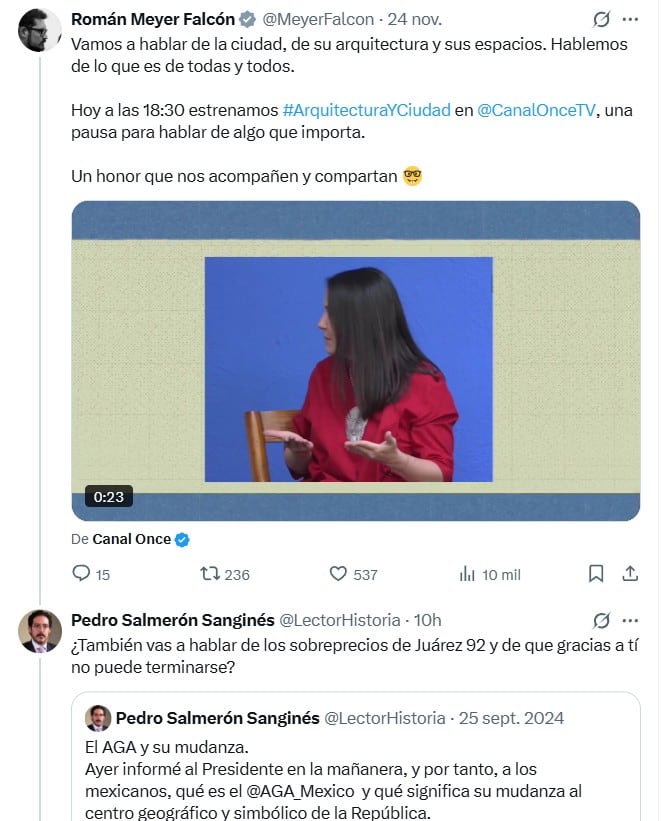Open the views analytics bar chart icon
The height and width of the screenshot is (821, 663).
pos(467,574)
